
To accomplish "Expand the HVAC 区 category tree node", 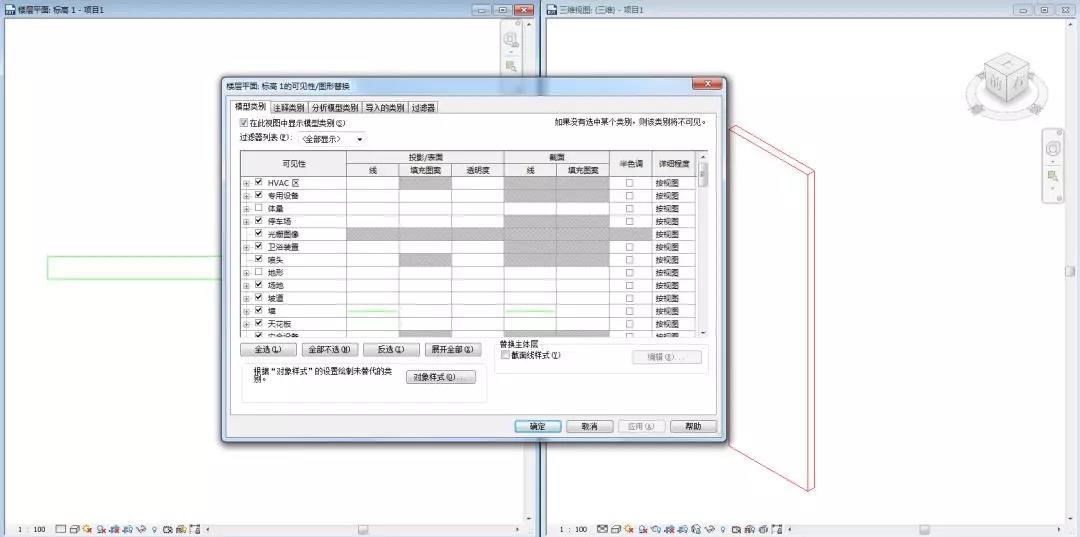I will [x=247, y=183].
